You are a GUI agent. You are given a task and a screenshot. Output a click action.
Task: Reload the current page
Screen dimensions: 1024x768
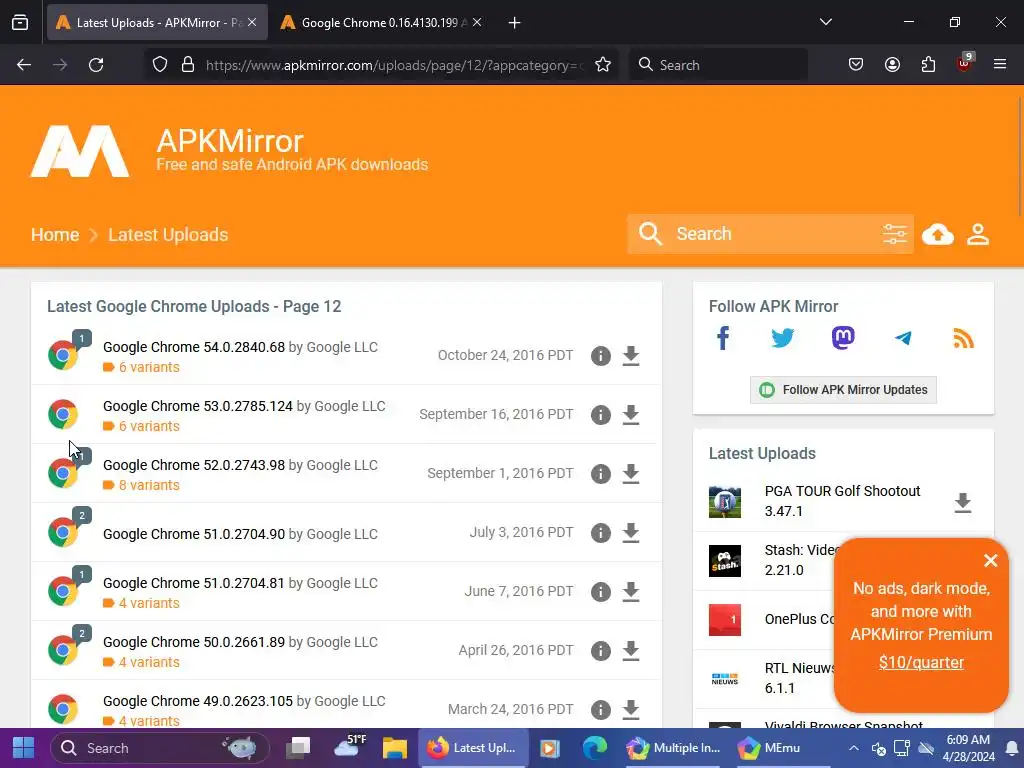96,65
